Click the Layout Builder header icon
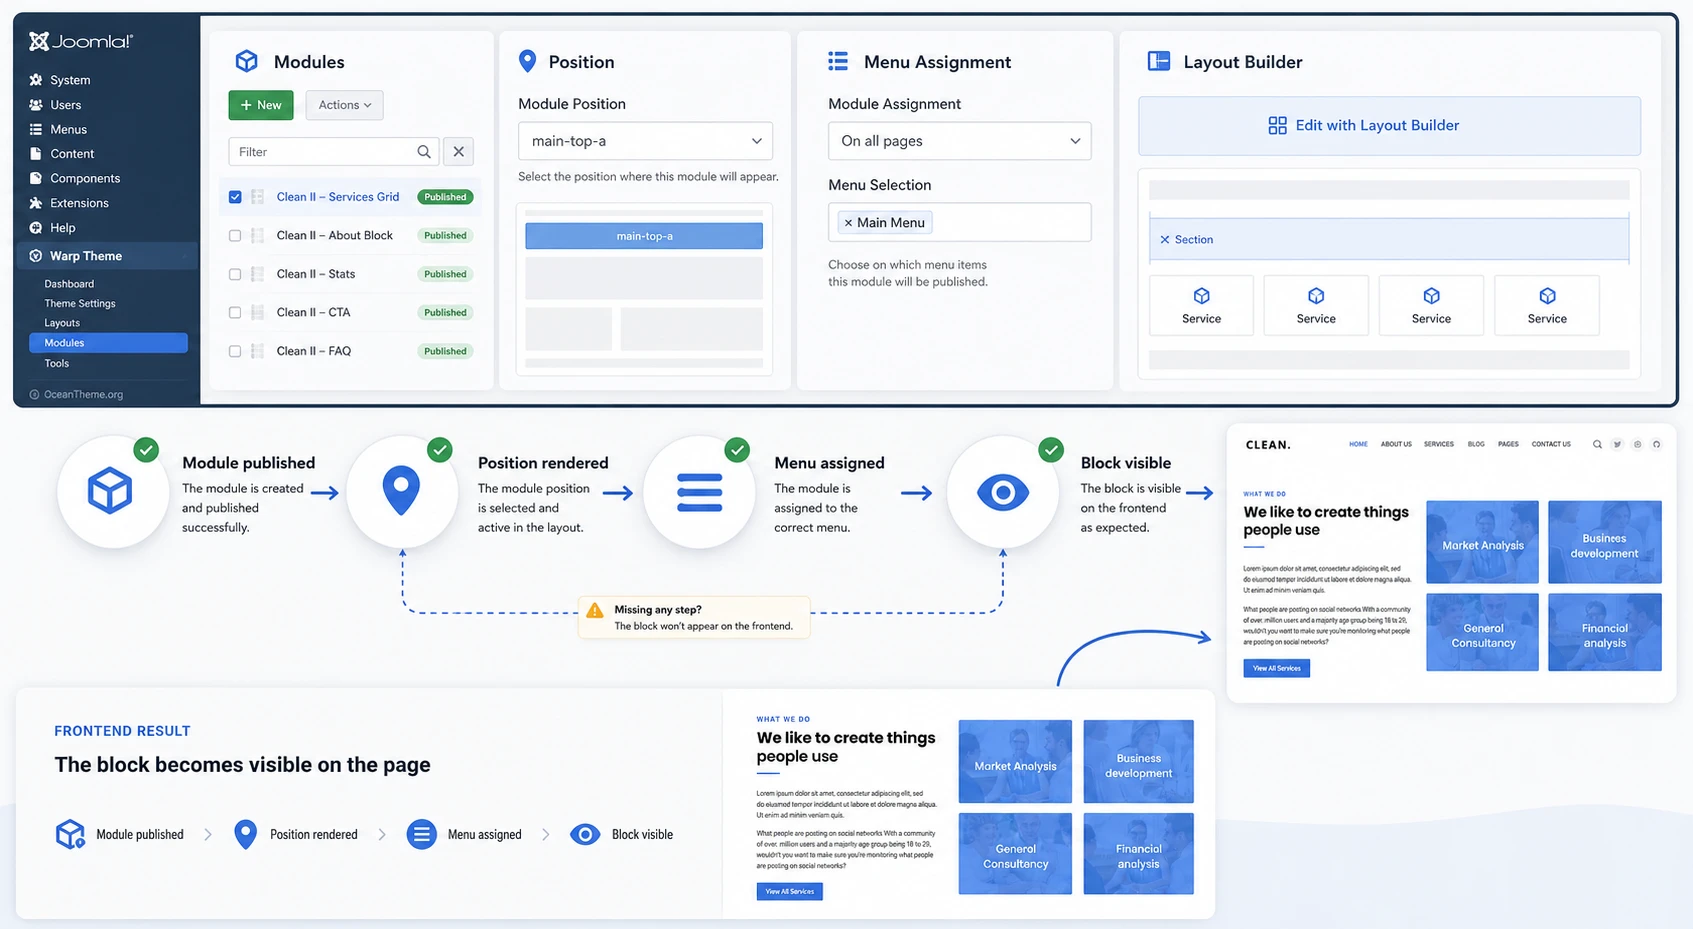 [x=1159, y=61]
